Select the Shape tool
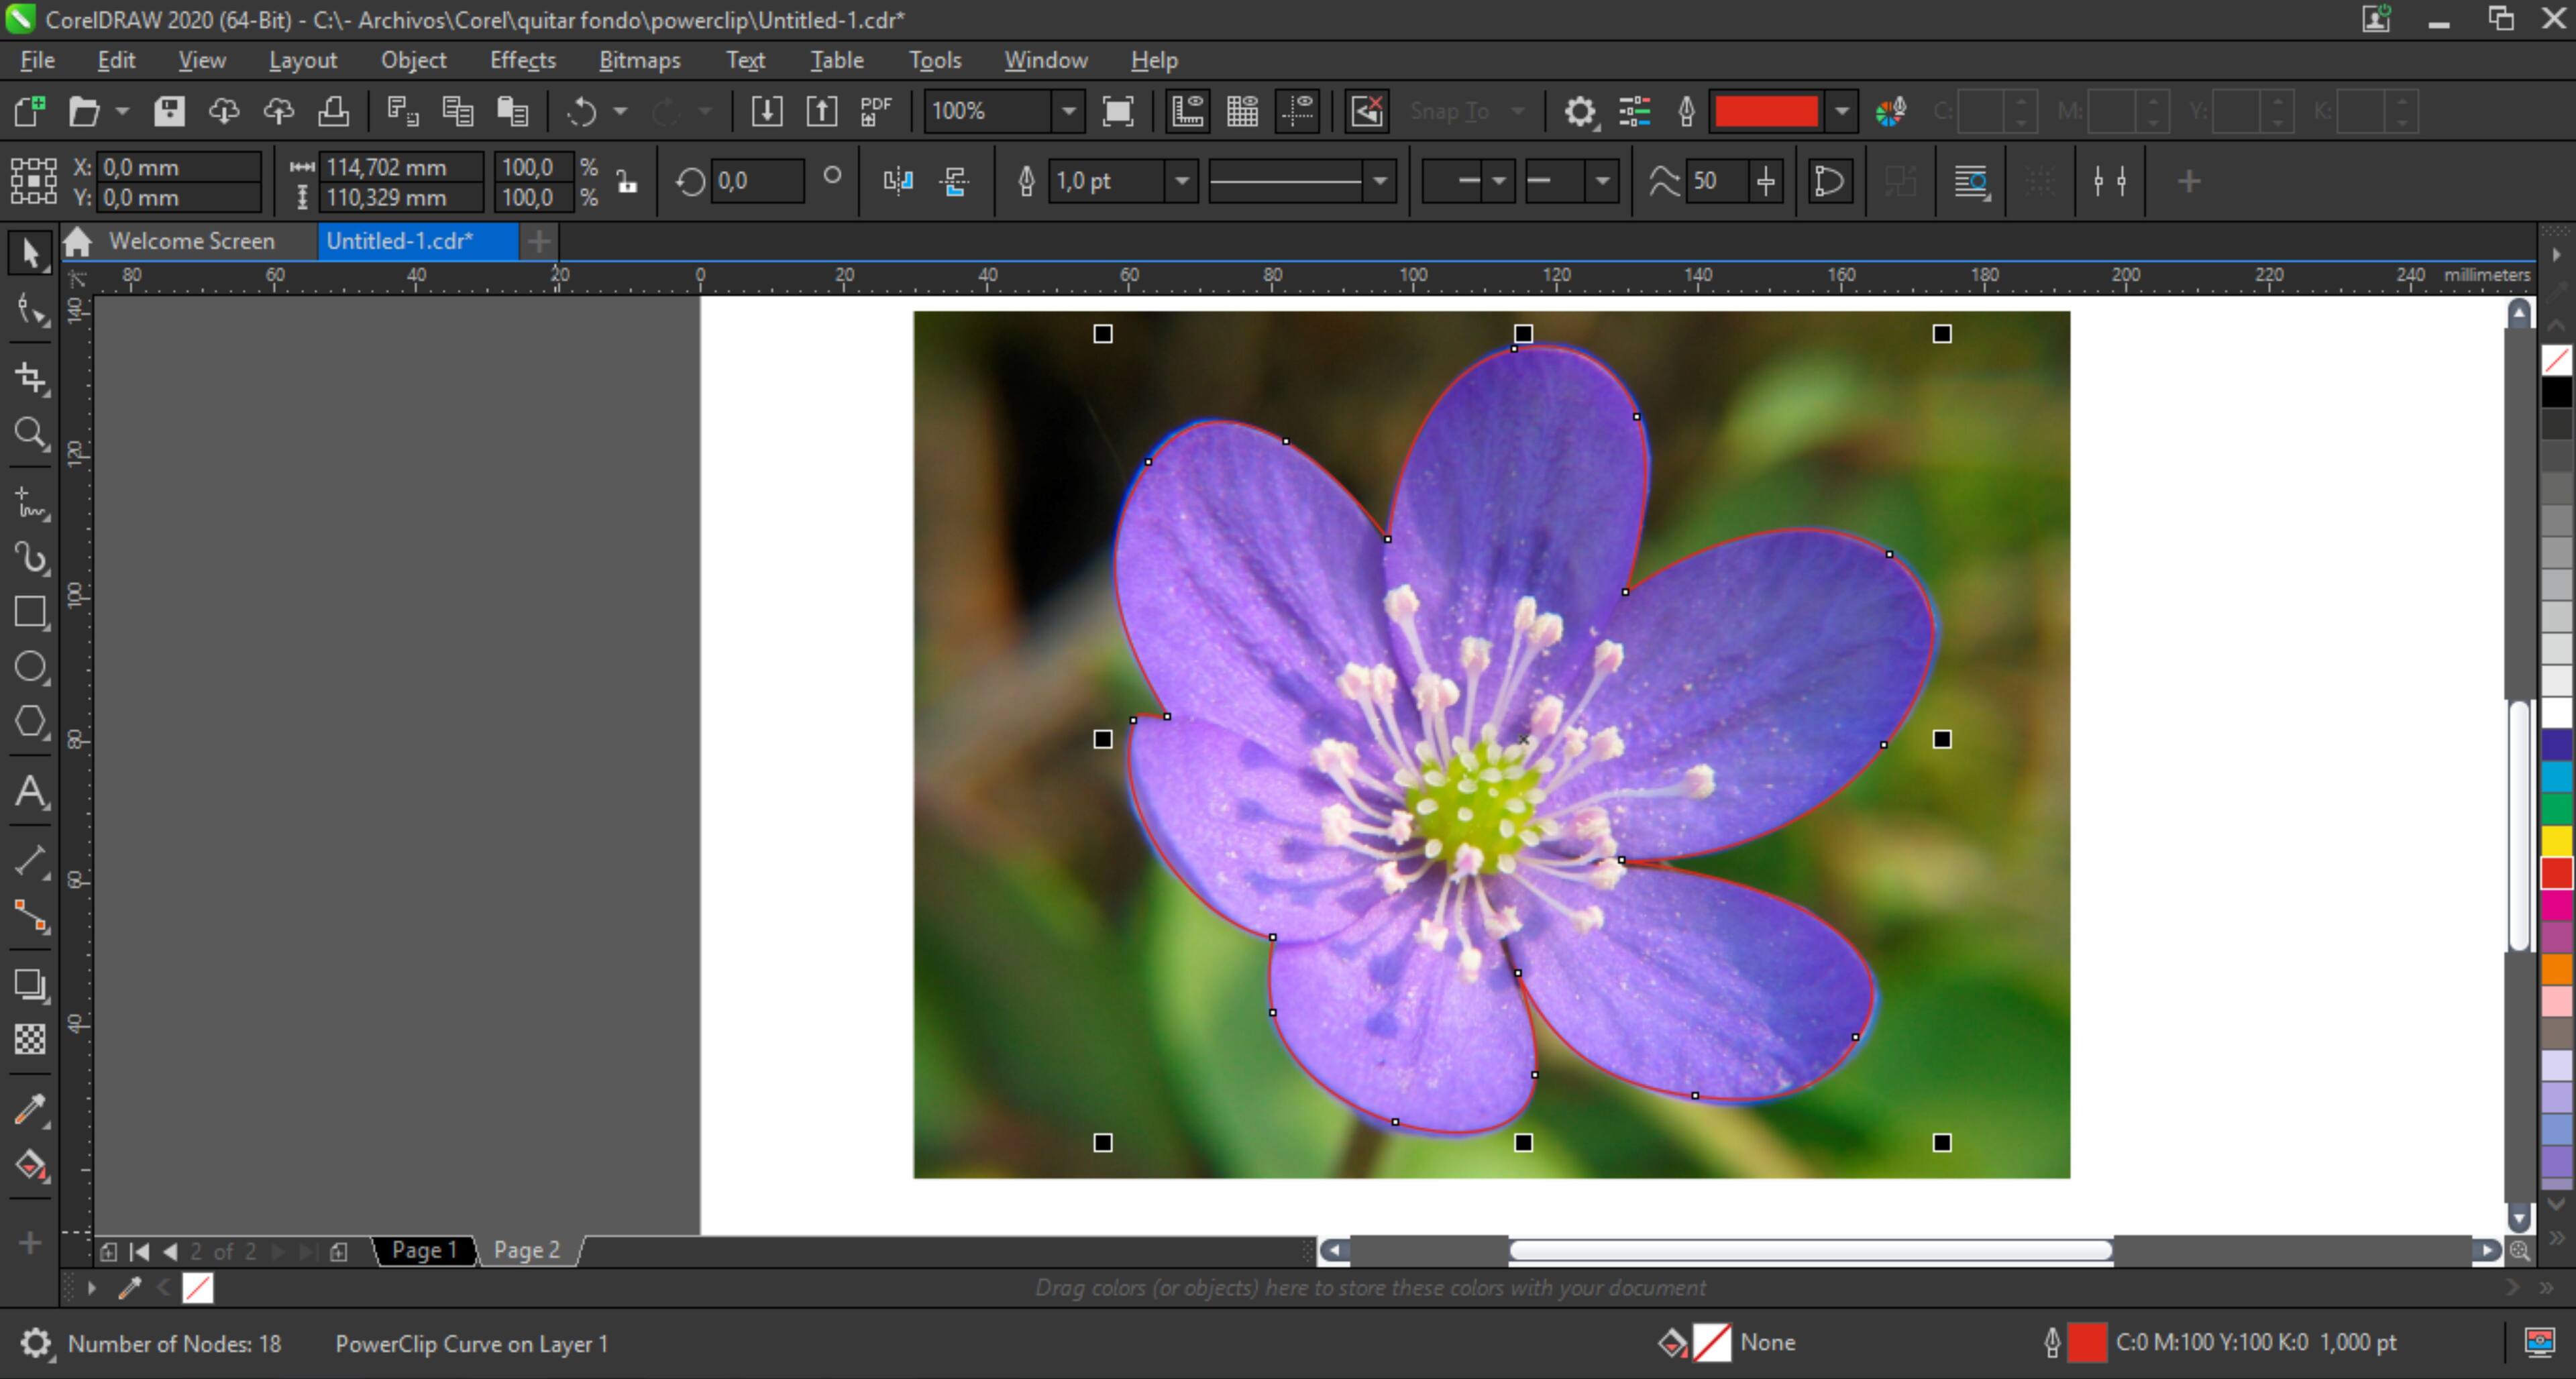The image size is (2576, 1379). coord(30,310)
